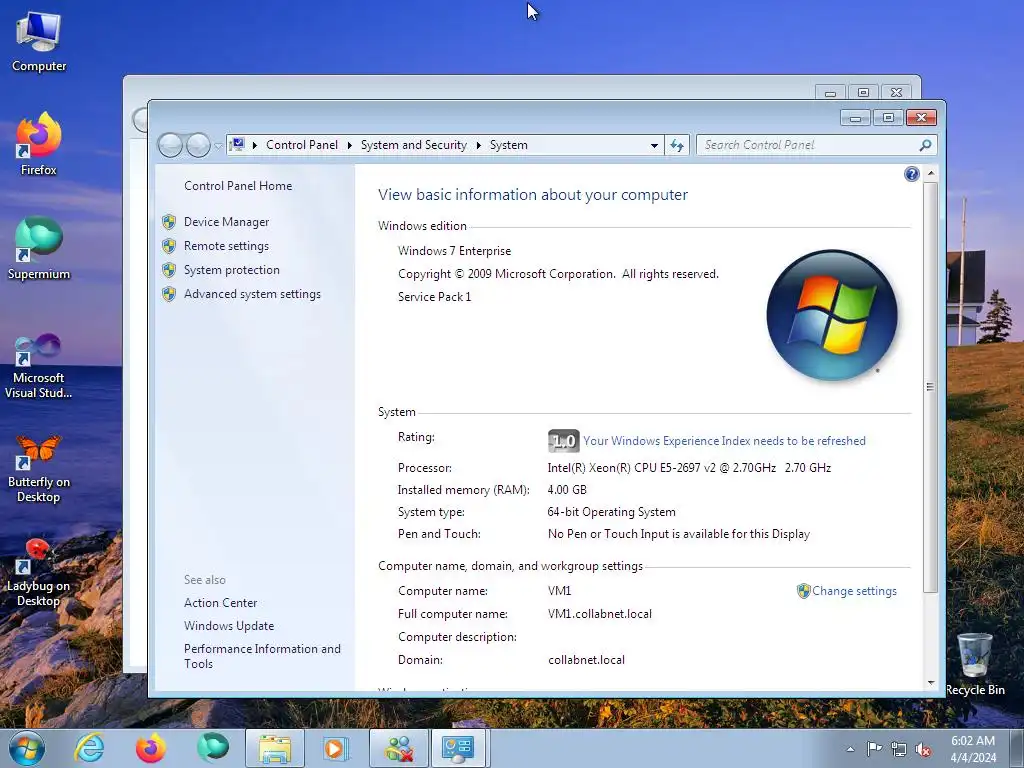The width and height of the screenshot is (1024, 768).
Task: Select the Ladybug on Desktop shortcut
Action: point(39,573)
